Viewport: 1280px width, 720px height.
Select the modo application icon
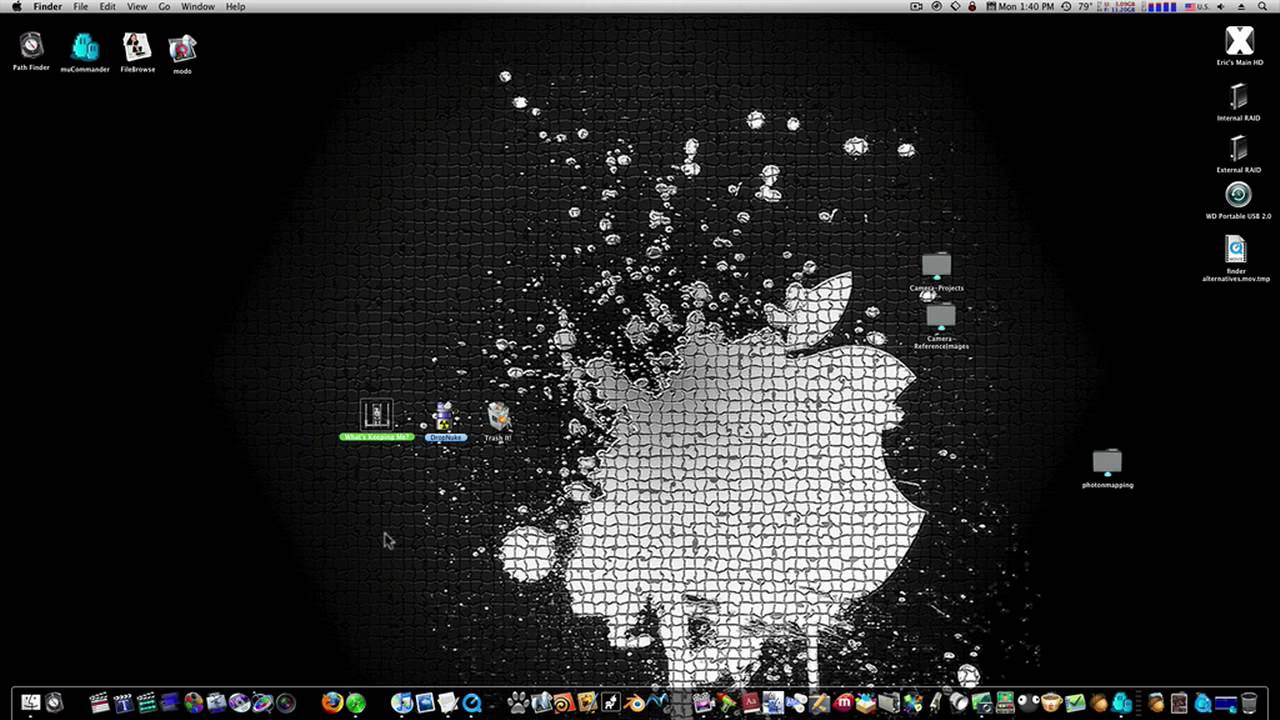(182, 49)
